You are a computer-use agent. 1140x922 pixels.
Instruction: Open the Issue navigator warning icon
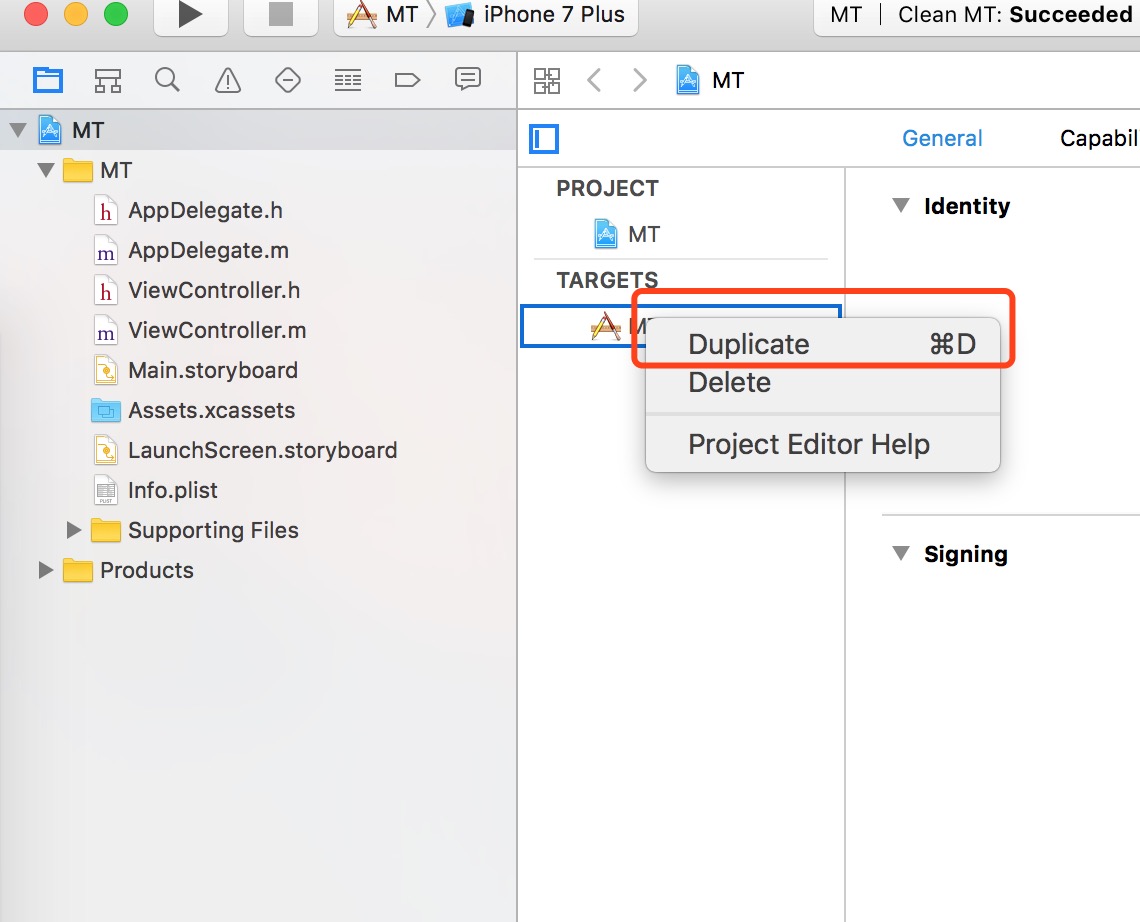(228, 80)
